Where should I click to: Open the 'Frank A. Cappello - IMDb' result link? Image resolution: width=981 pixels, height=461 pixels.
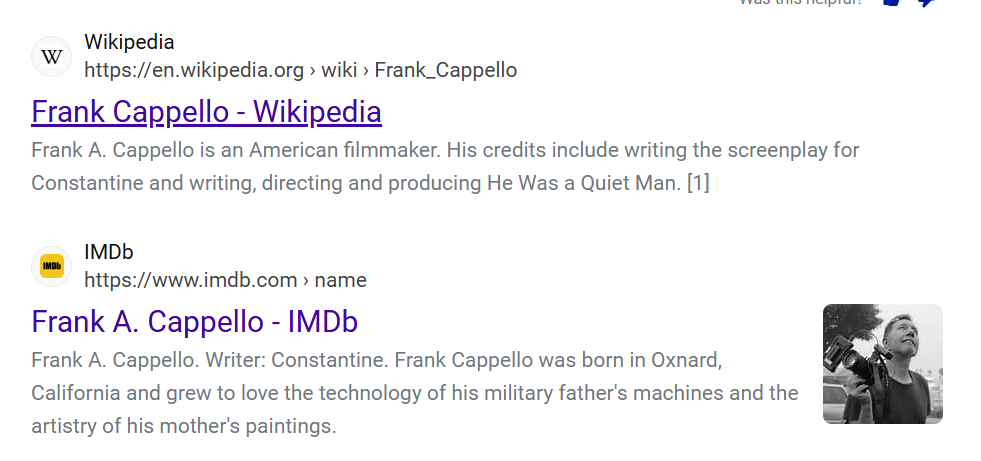[195, 322]
